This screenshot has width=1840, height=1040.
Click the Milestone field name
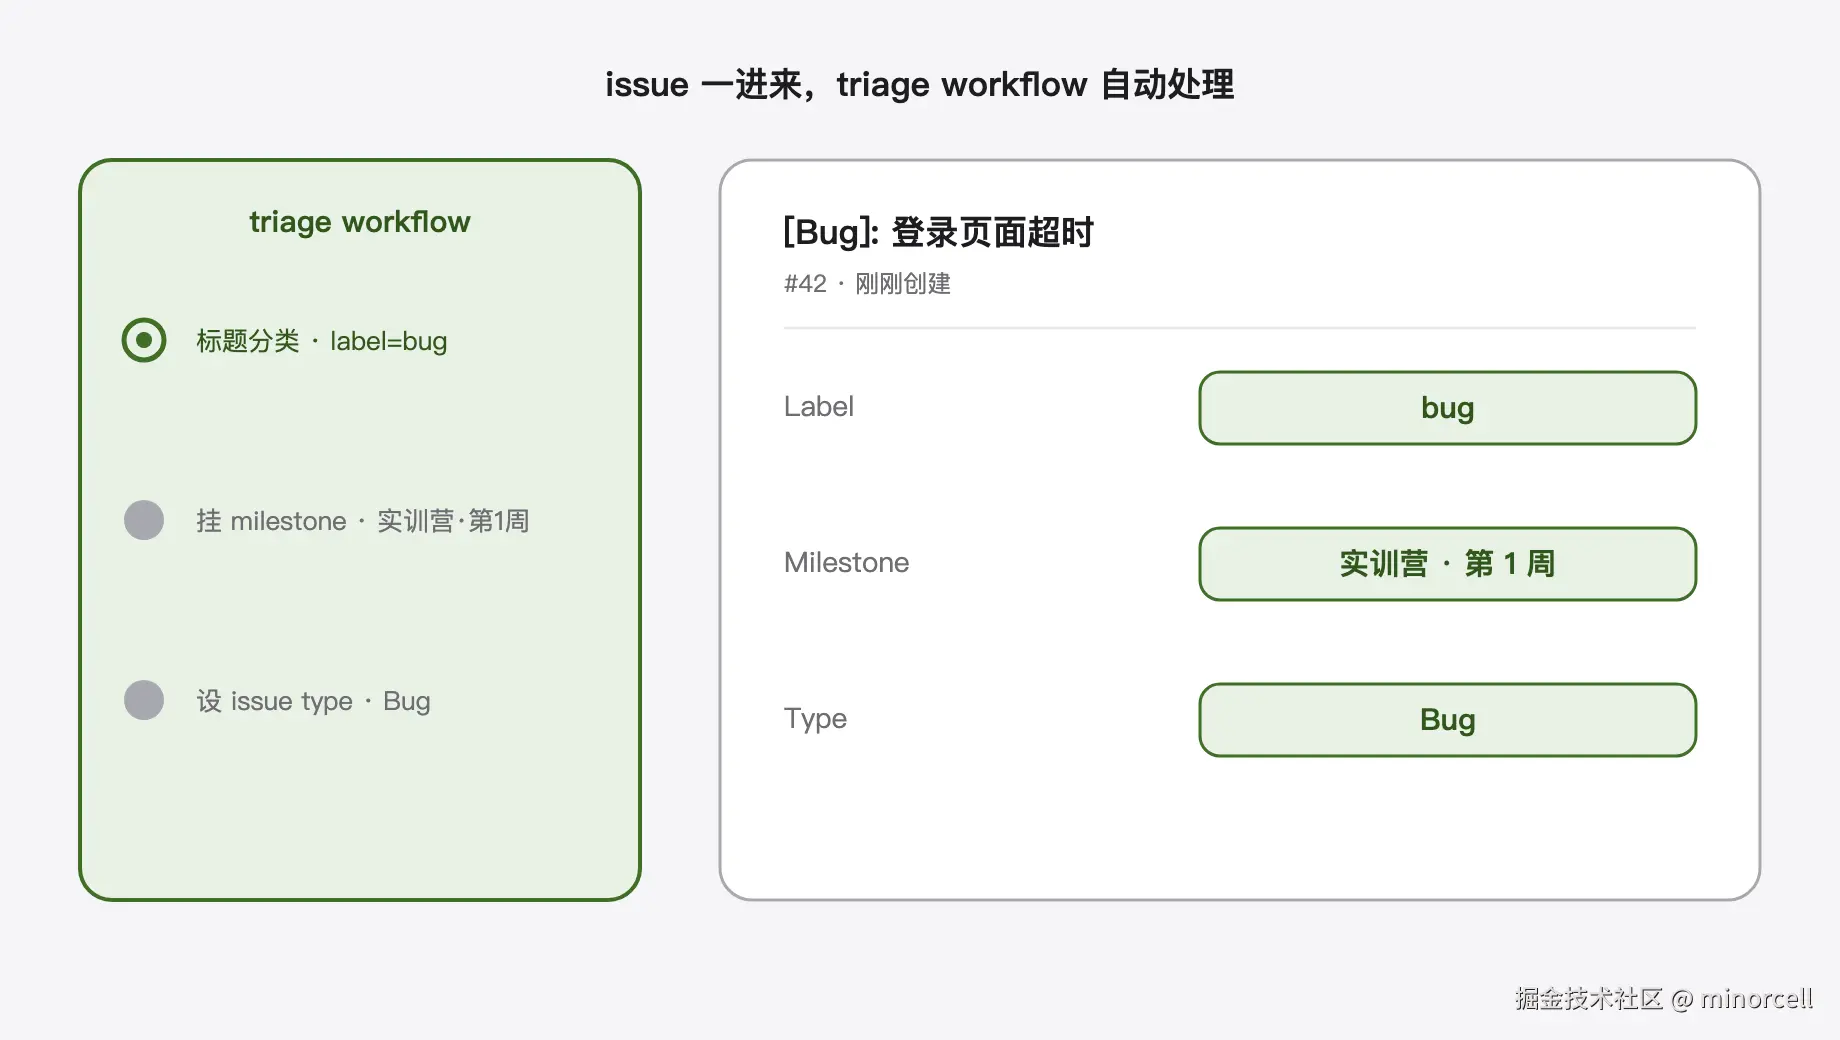(846, 562)
